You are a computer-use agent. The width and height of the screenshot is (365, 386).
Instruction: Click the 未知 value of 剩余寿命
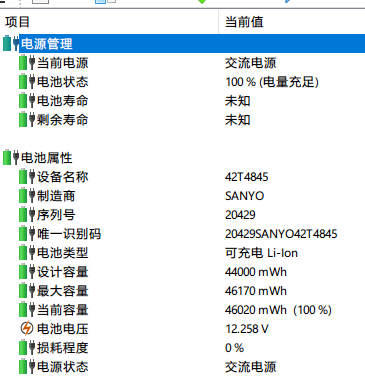[238, 120]
